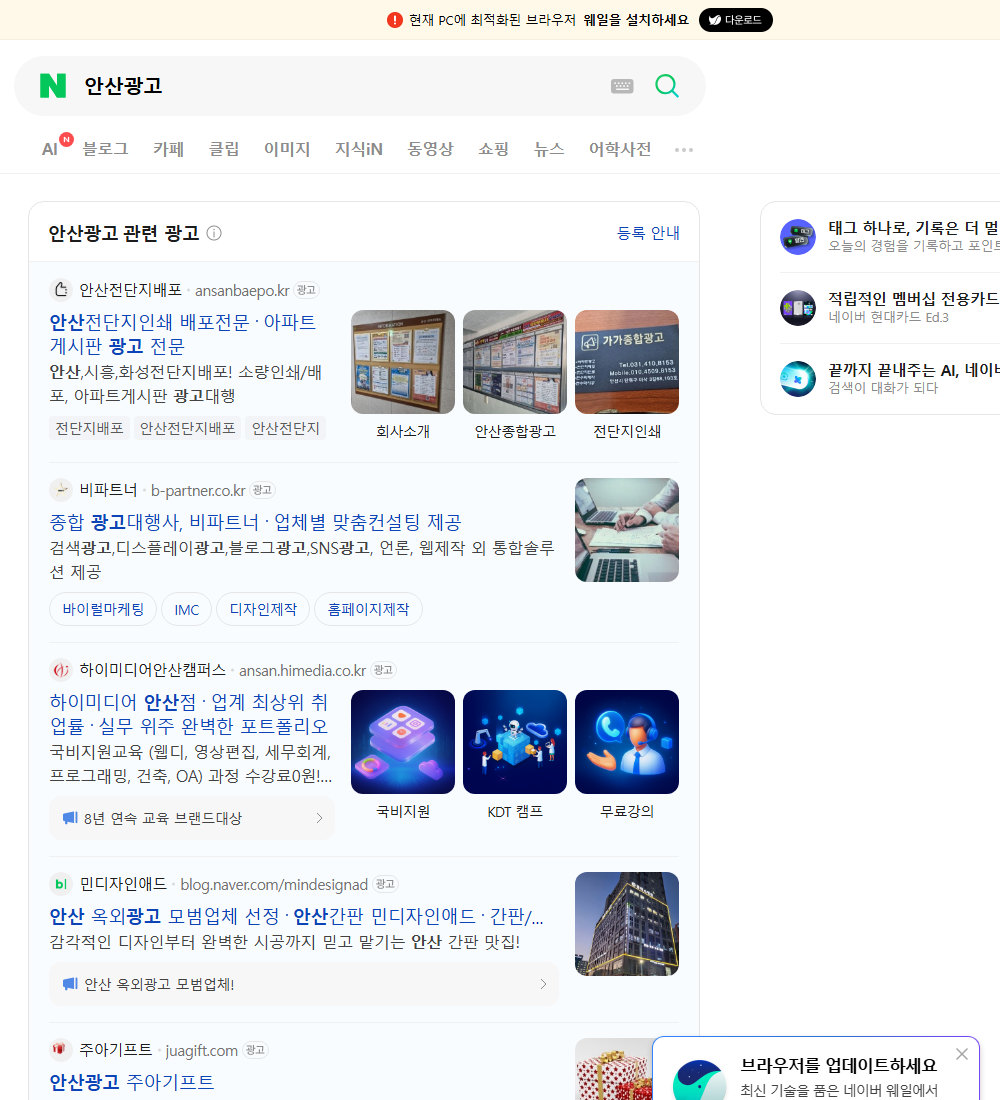The image size is (1000, 1100).
Task: Open the on-screen keyboard icon in search bar
Action: click(x=622, y=86)
